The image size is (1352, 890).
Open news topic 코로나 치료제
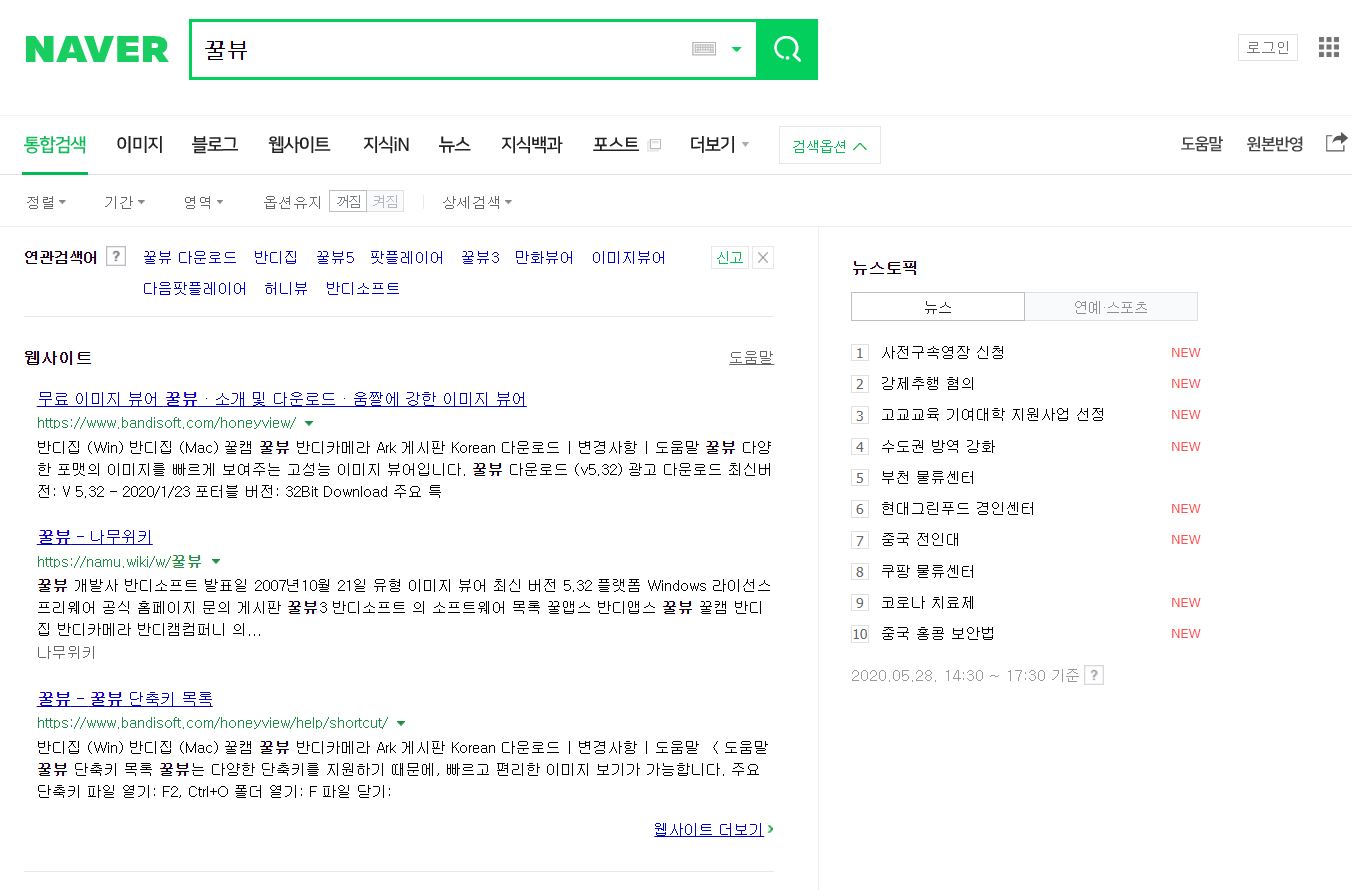click(928, 602)
